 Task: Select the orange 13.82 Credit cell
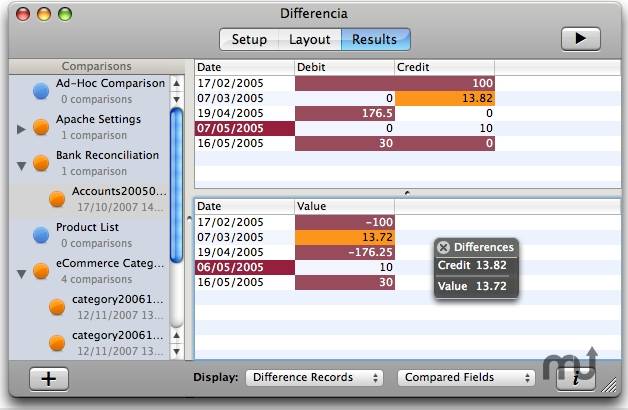(x=445, y=98)
